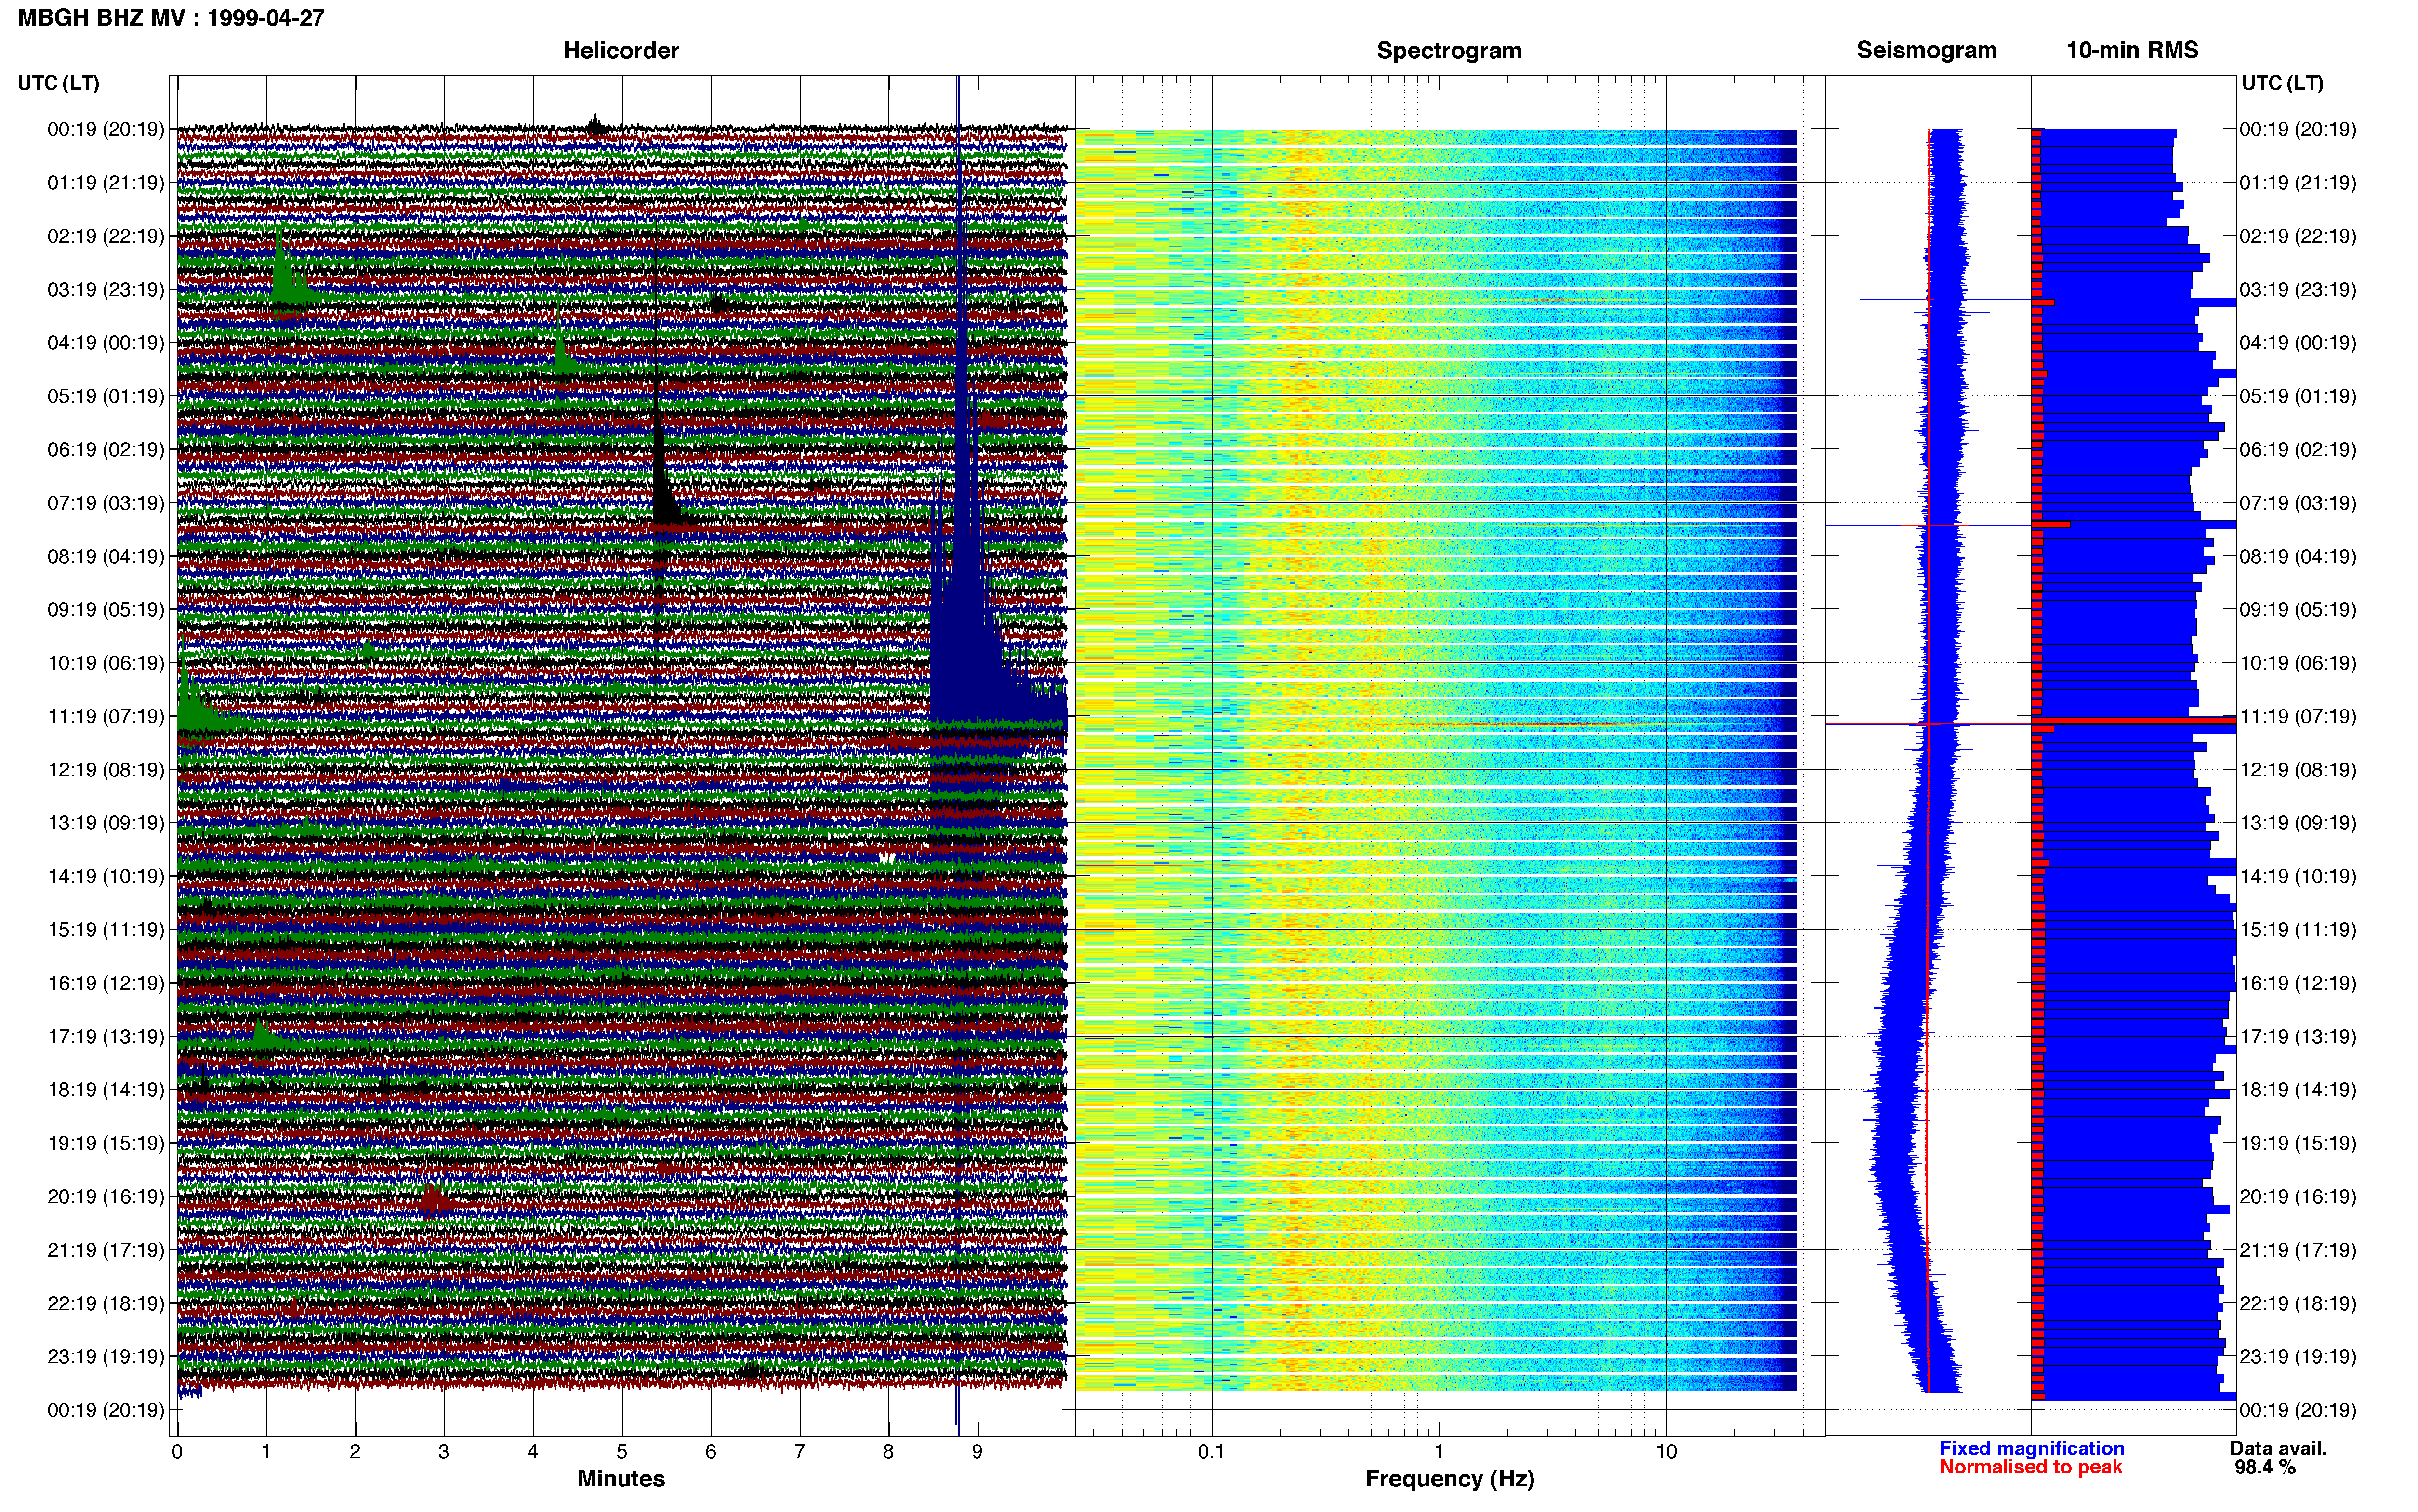Click the 98.4 % data availability value

[2265, 1467]
